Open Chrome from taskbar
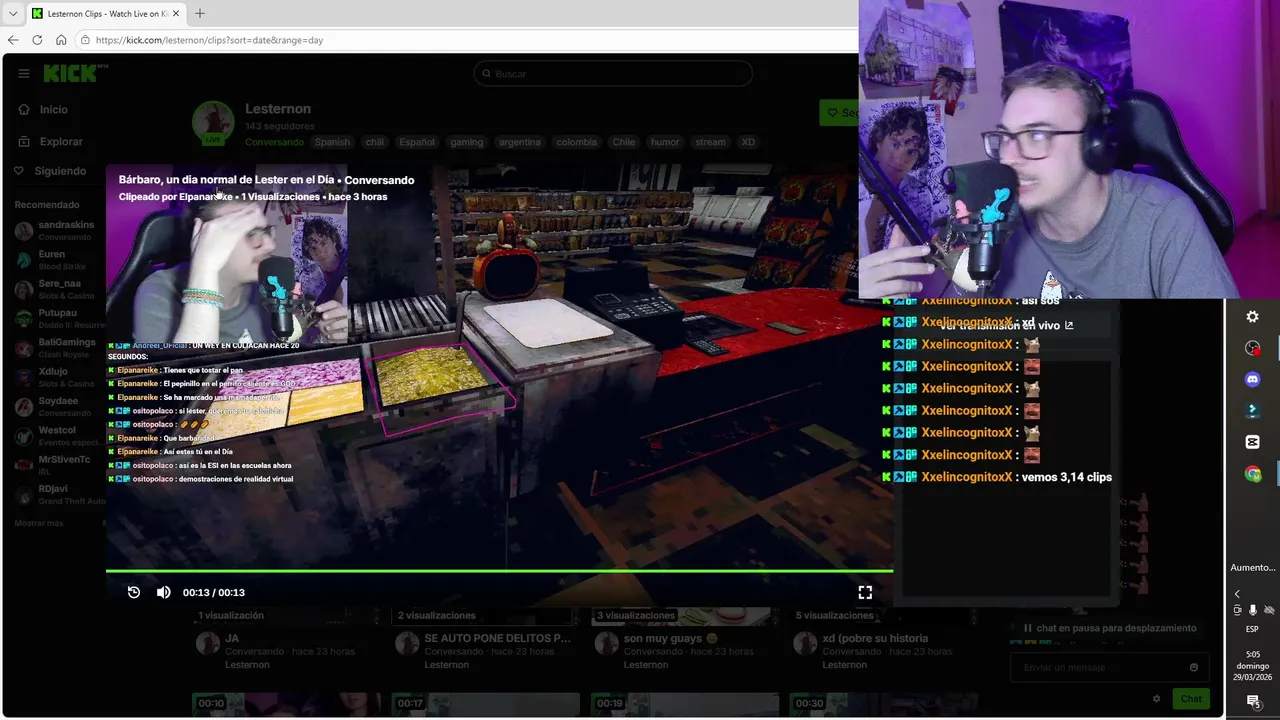 coord(1252,474)
